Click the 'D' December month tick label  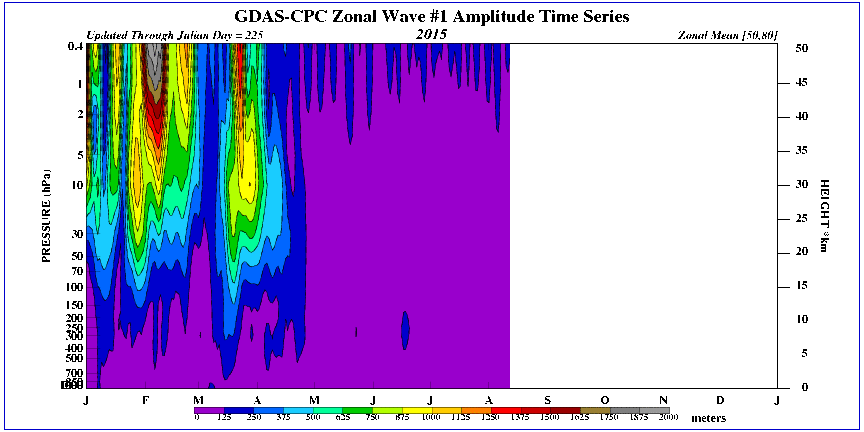coord(720,399)
